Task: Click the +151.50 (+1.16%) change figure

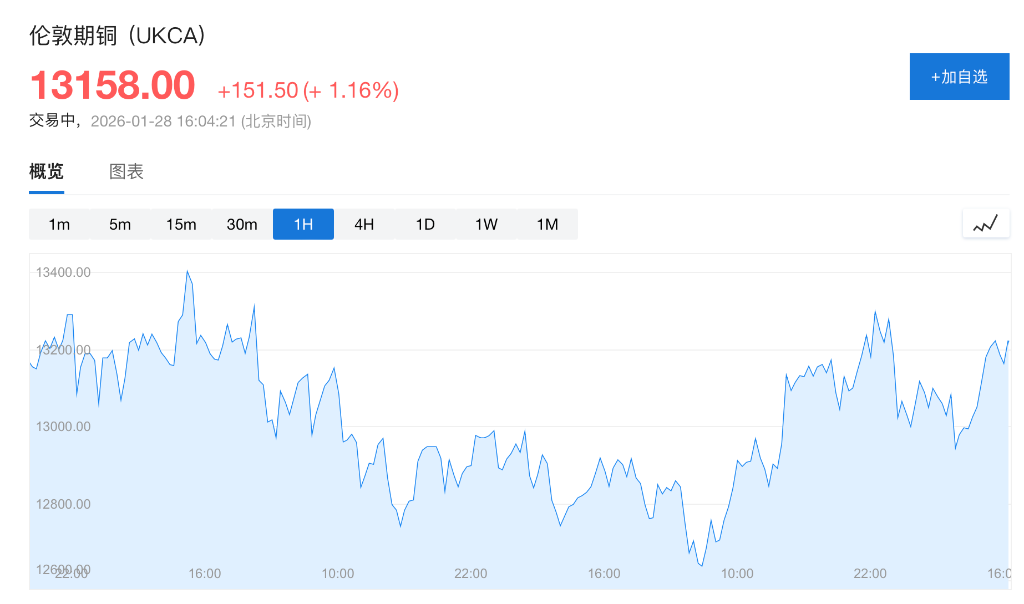Action: point(308,90)
